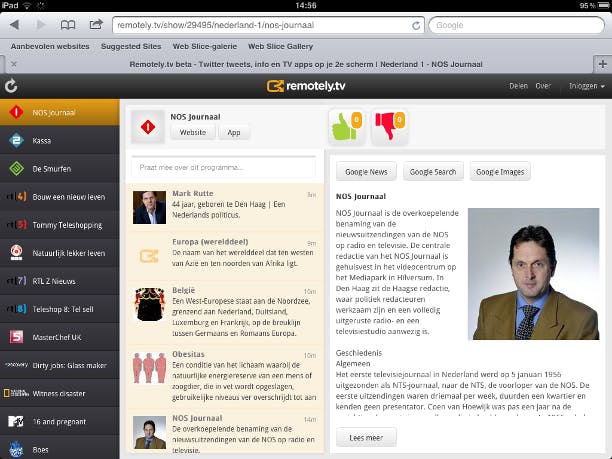
Task: Select 16 and pregnant MTV icon
Action: (16, 421)
